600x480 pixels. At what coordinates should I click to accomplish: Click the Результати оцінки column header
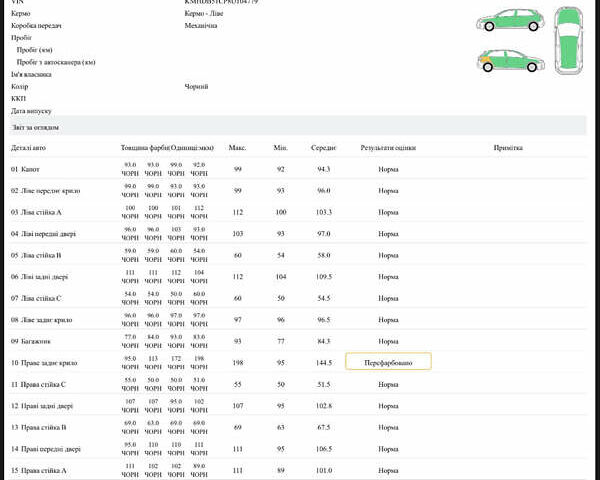388,148
